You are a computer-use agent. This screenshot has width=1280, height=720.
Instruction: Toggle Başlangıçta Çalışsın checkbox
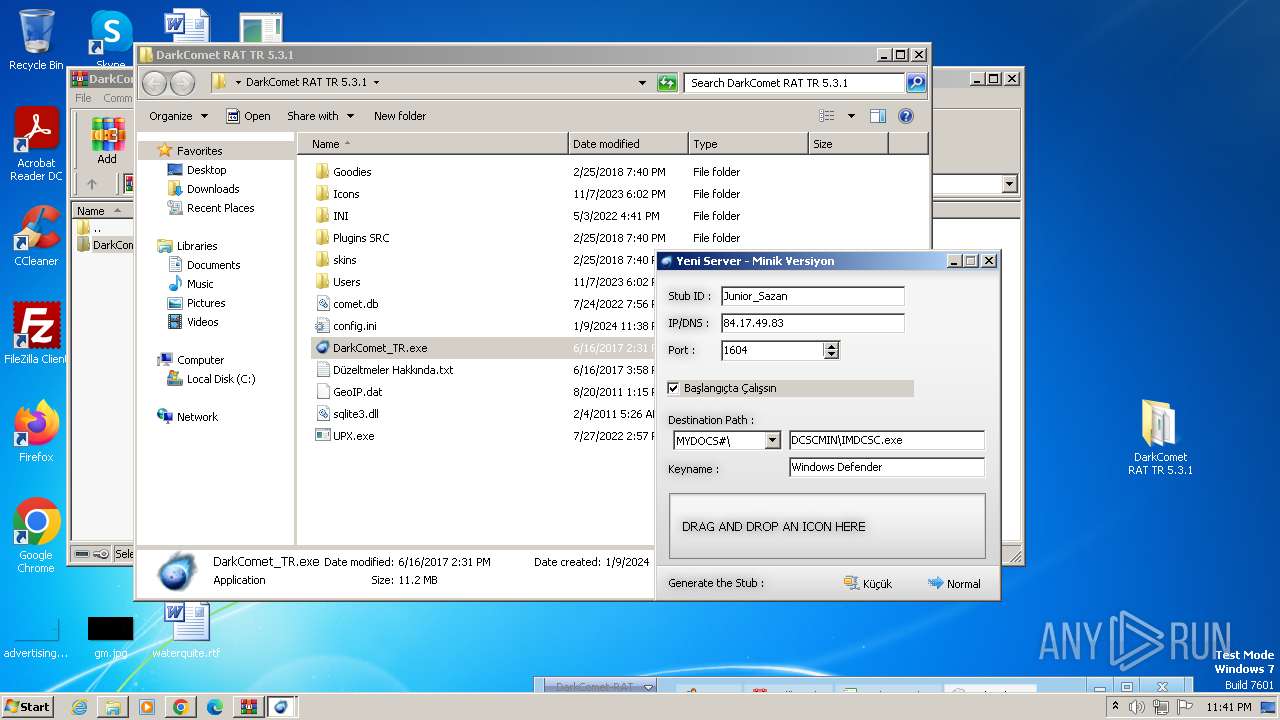click(x=673, y=388)
